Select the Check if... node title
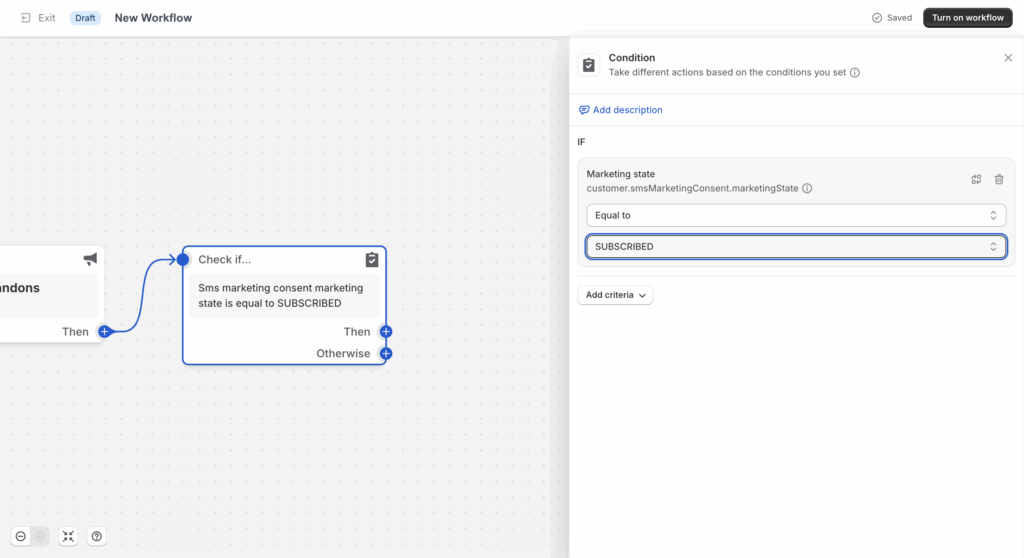 pyautogui.click(x=225, y=259)
